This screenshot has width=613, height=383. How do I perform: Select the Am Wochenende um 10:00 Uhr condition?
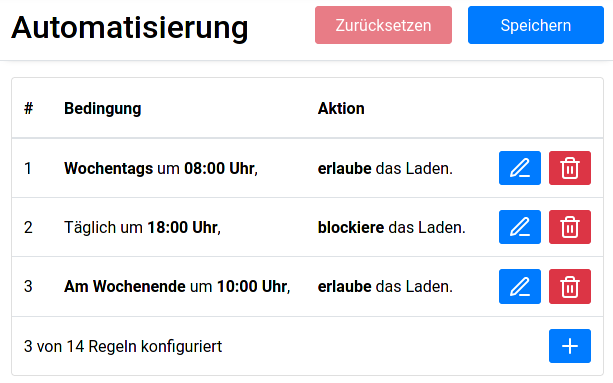coord(177,286)
